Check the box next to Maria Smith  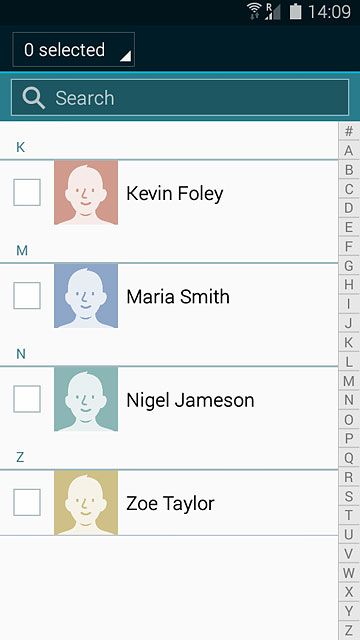click(27, 296)
